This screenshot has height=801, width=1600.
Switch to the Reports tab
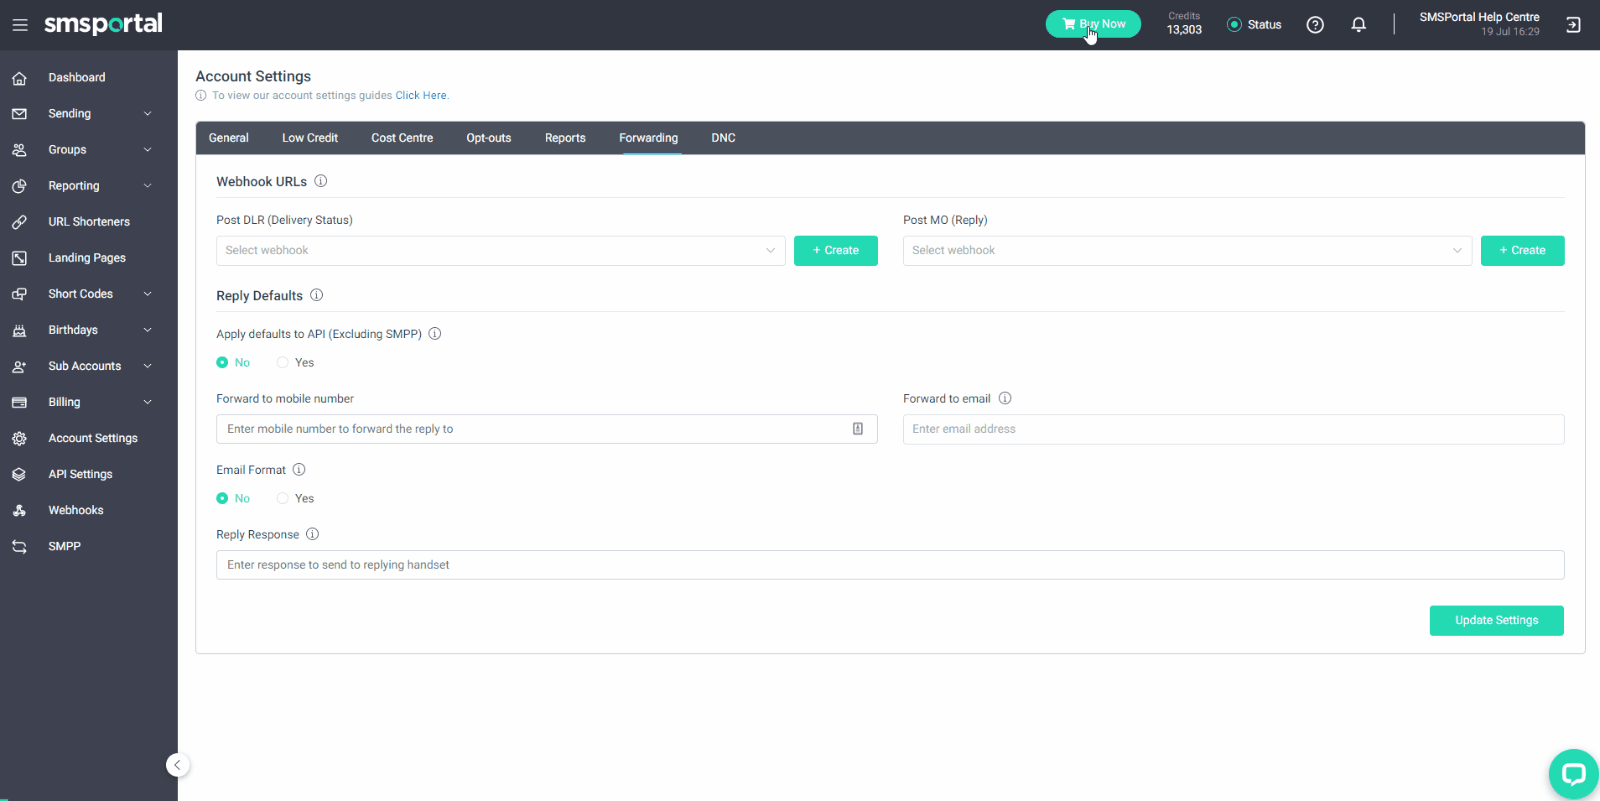click(565, 138)
